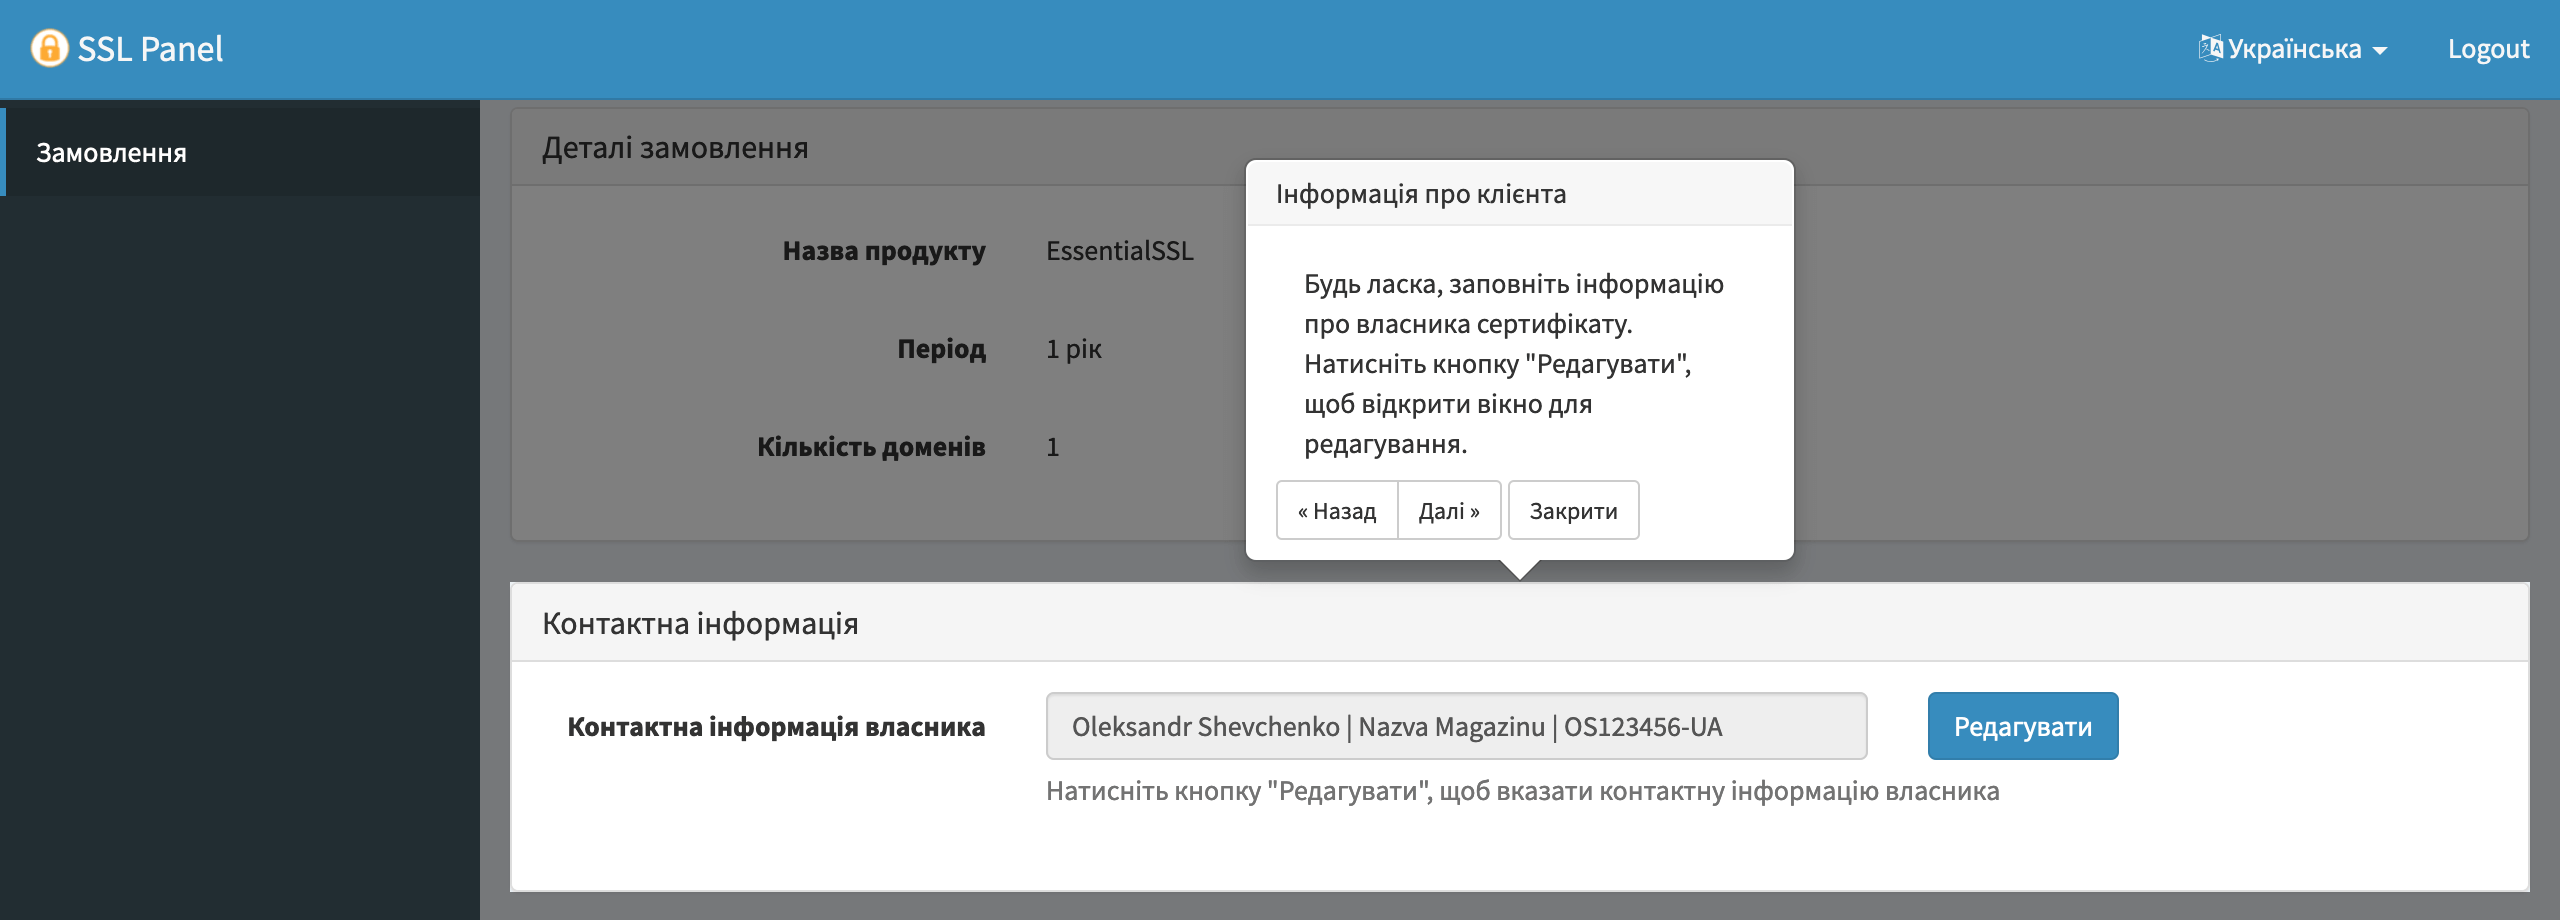Click the Кількість доменів label
This screenshot has height=920, width=2560.
tap(871, 446)
